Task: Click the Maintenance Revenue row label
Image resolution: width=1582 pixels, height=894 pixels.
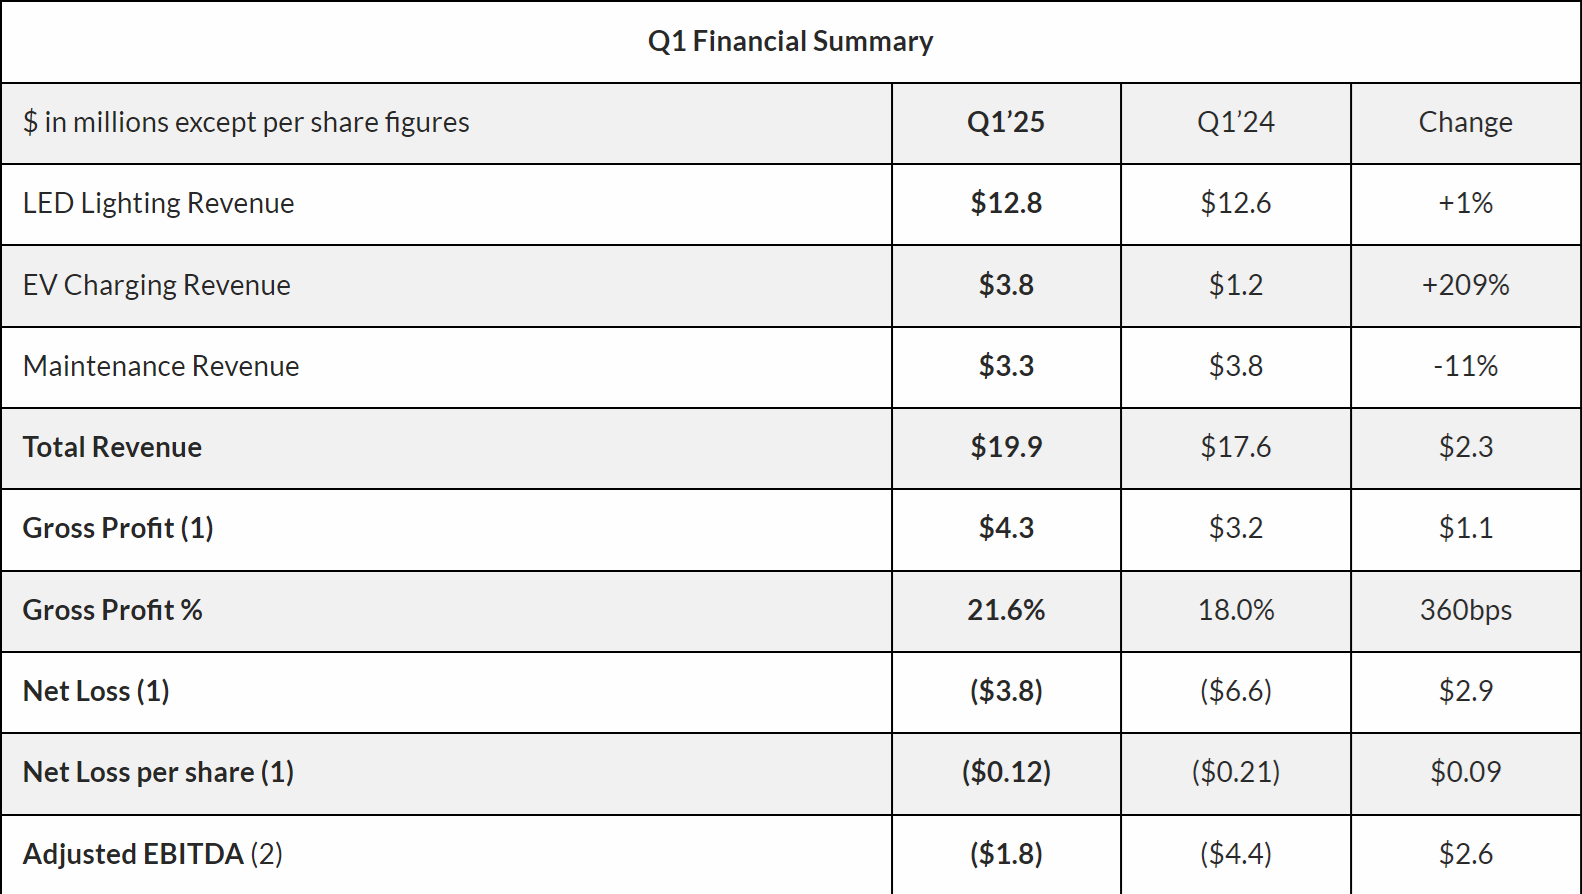Action: tap(160, 366)
